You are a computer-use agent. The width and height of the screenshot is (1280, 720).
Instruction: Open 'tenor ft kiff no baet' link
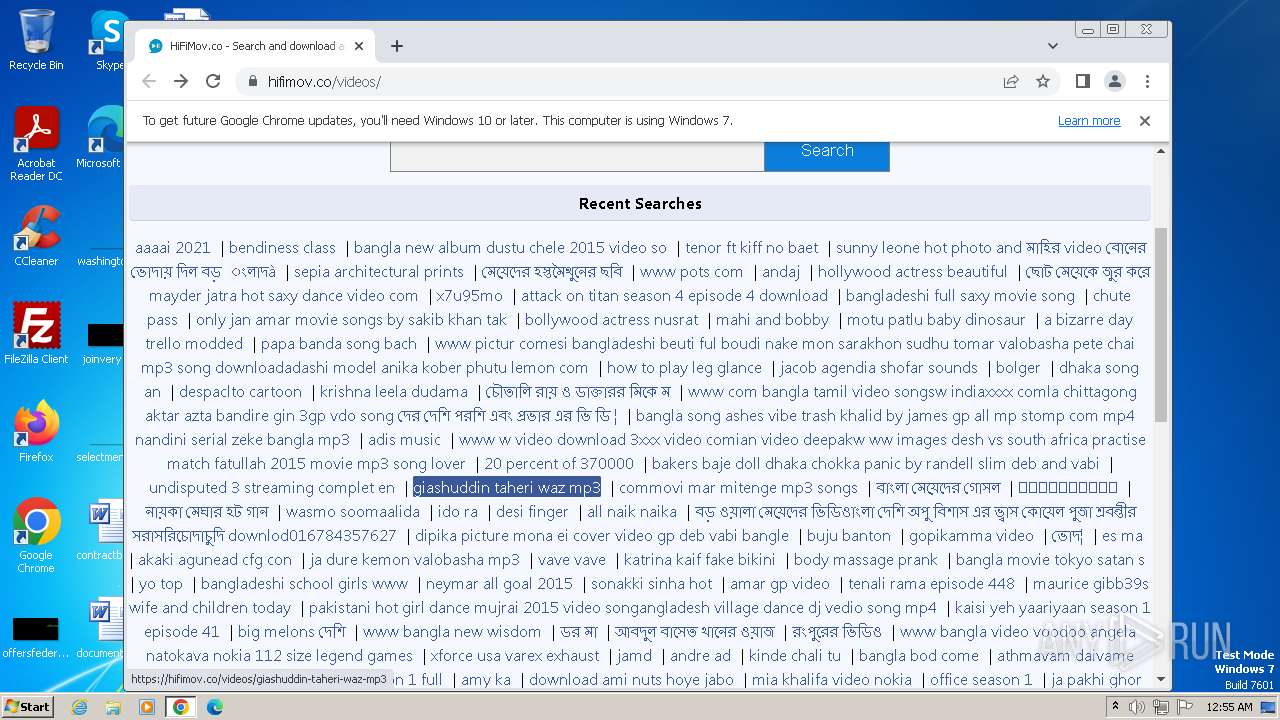coord(752,248)
